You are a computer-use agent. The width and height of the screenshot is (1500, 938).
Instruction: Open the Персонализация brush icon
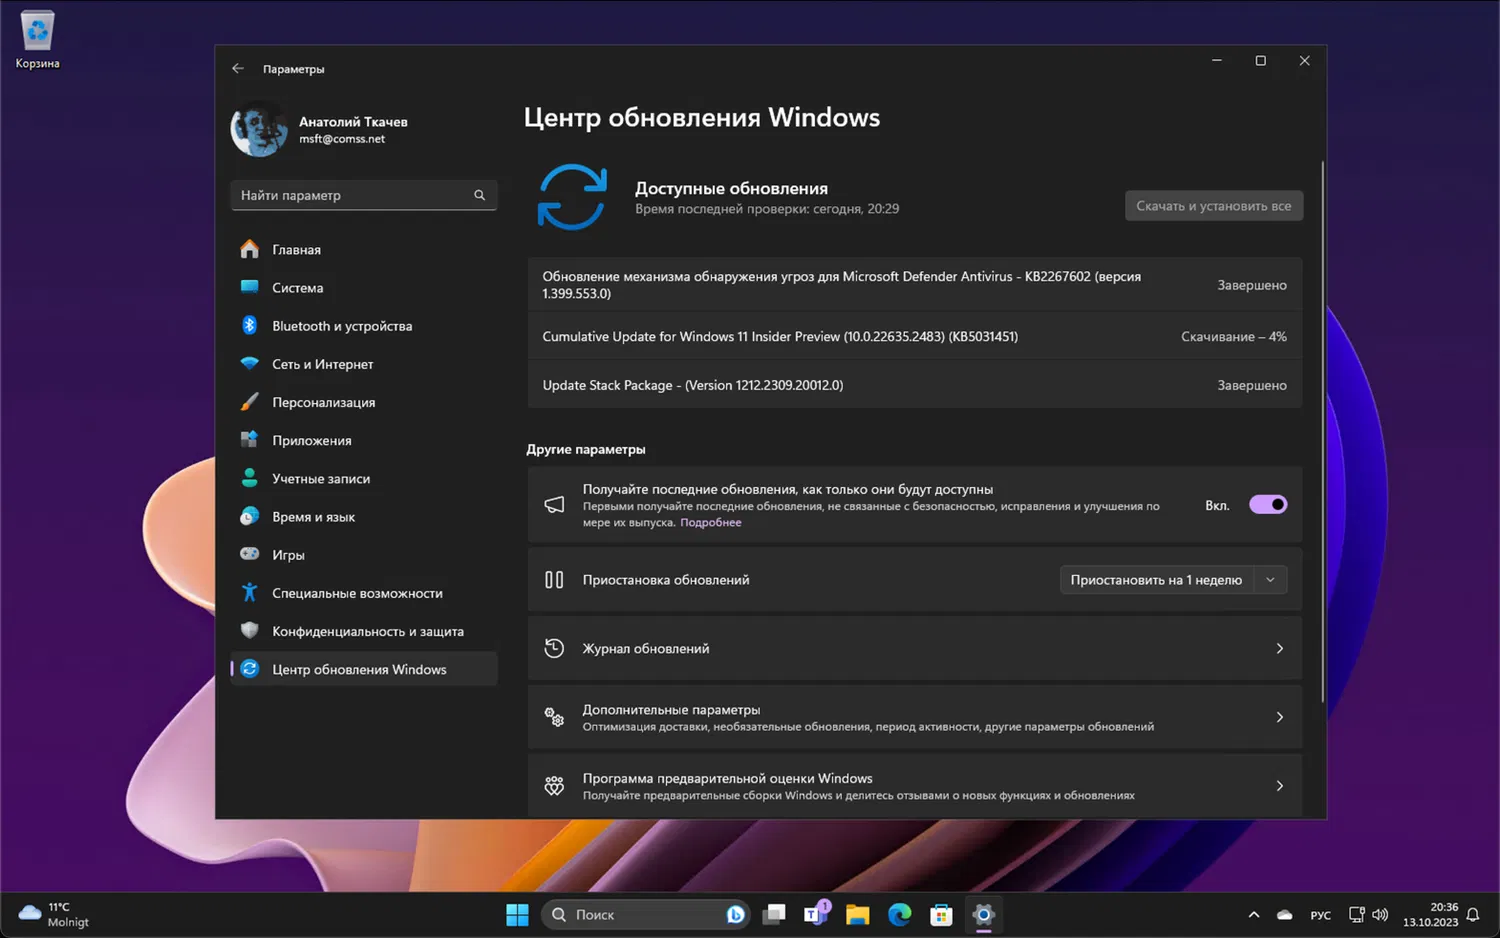coord(250,402)
